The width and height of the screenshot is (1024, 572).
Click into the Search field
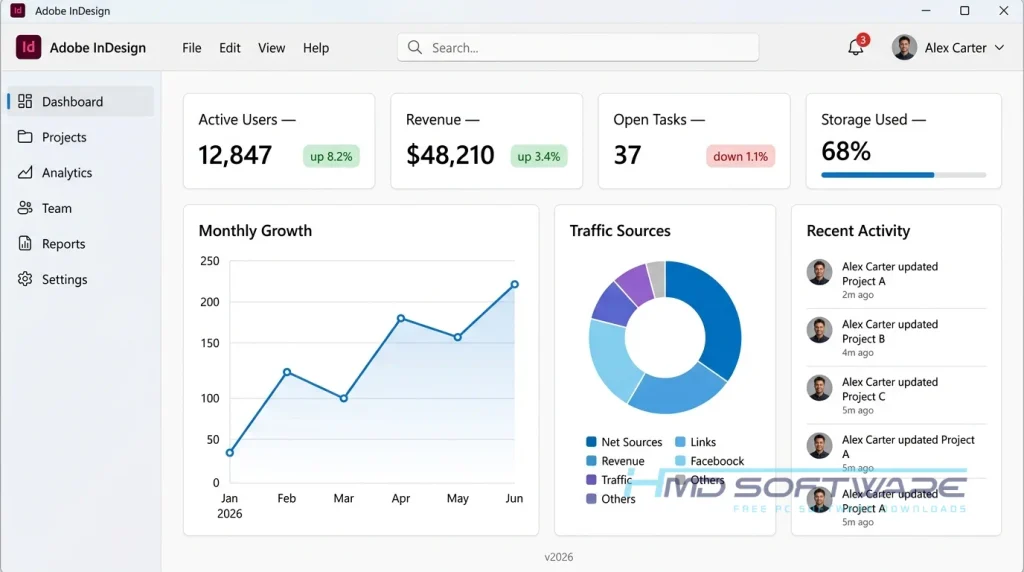pos(578,47)
